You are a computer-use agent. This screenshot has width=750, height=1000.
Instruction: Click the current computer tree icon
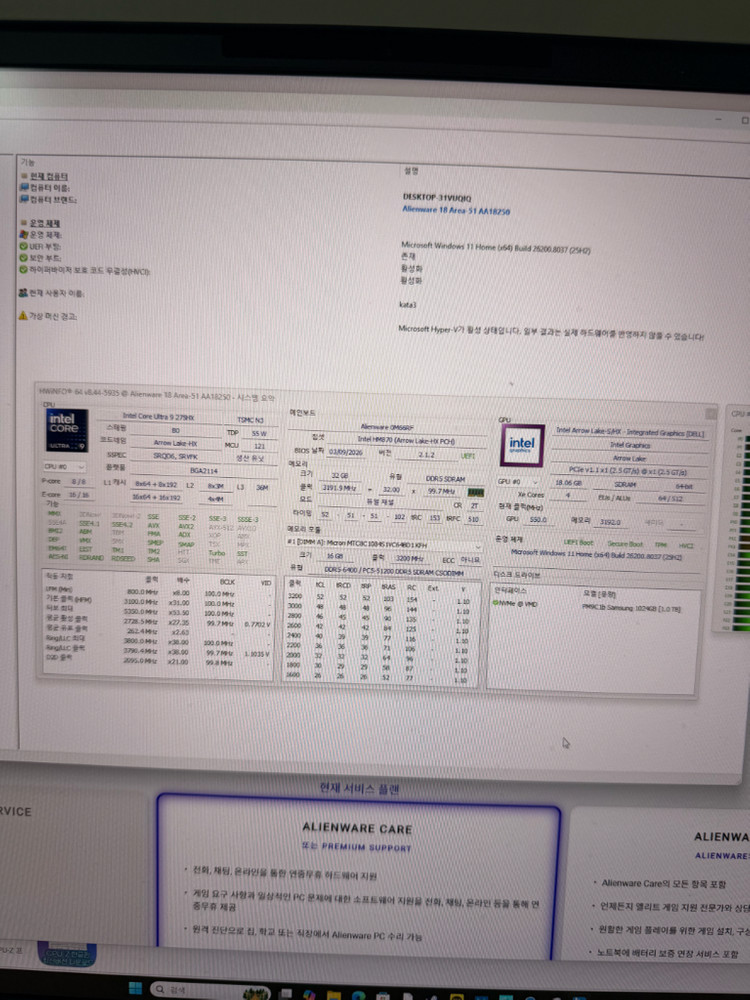pos(23,176)
